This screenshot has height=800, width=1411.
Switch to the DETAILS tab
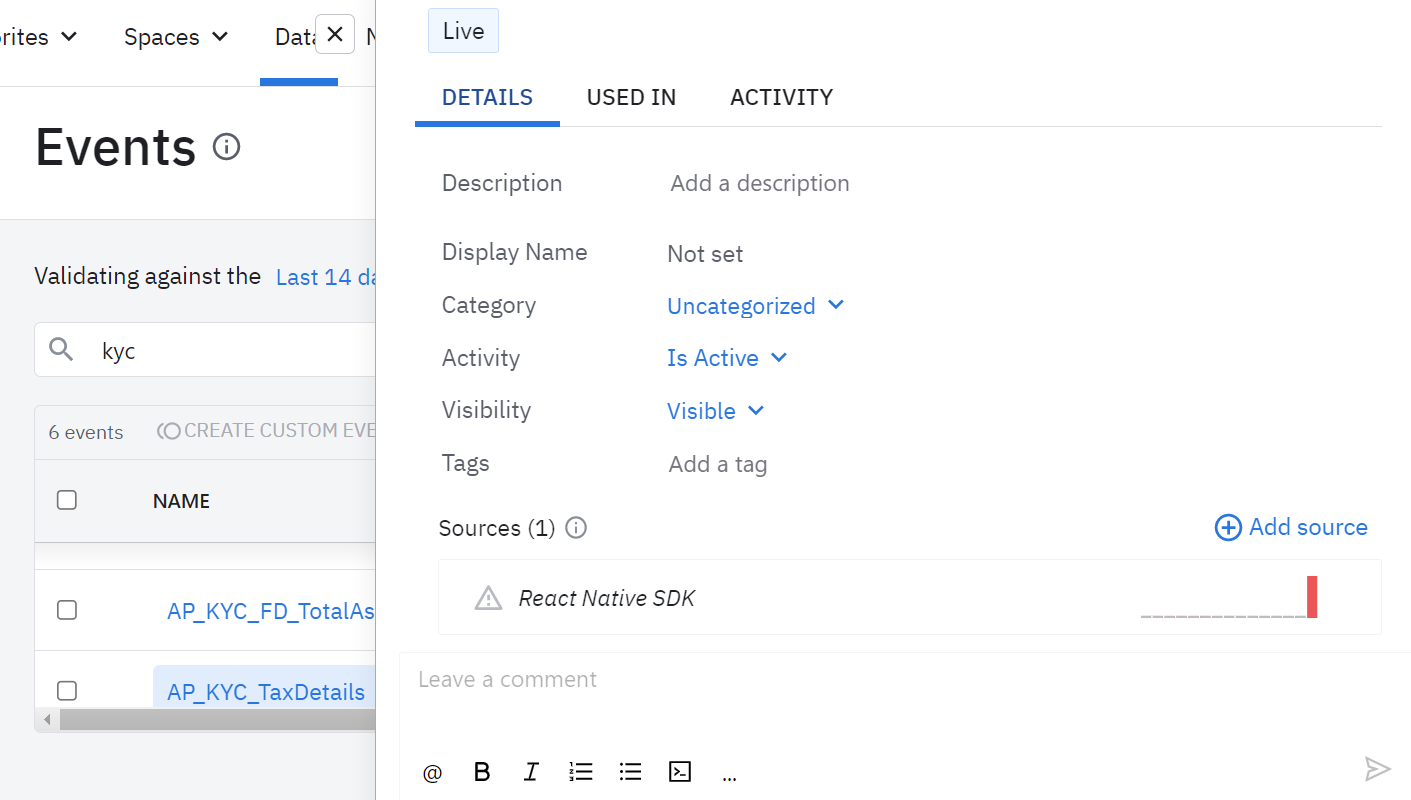(487, 97)
